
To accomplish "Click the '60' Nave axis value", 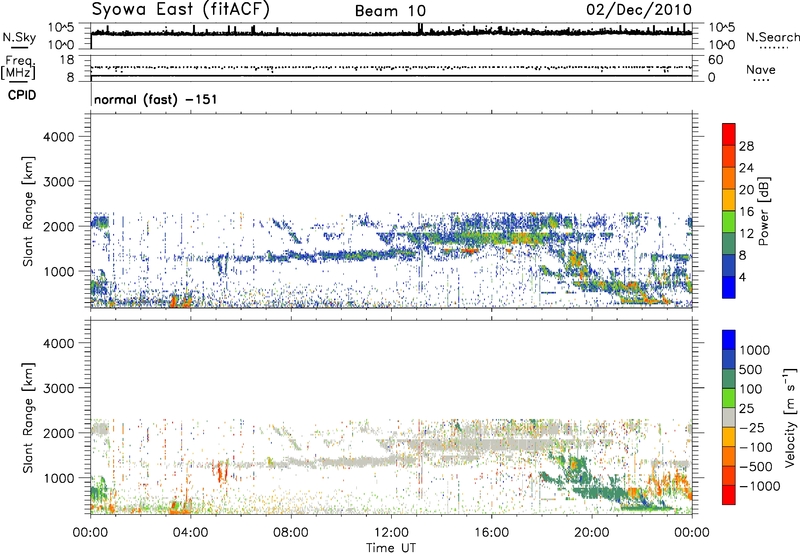I will tap(716, 60).
